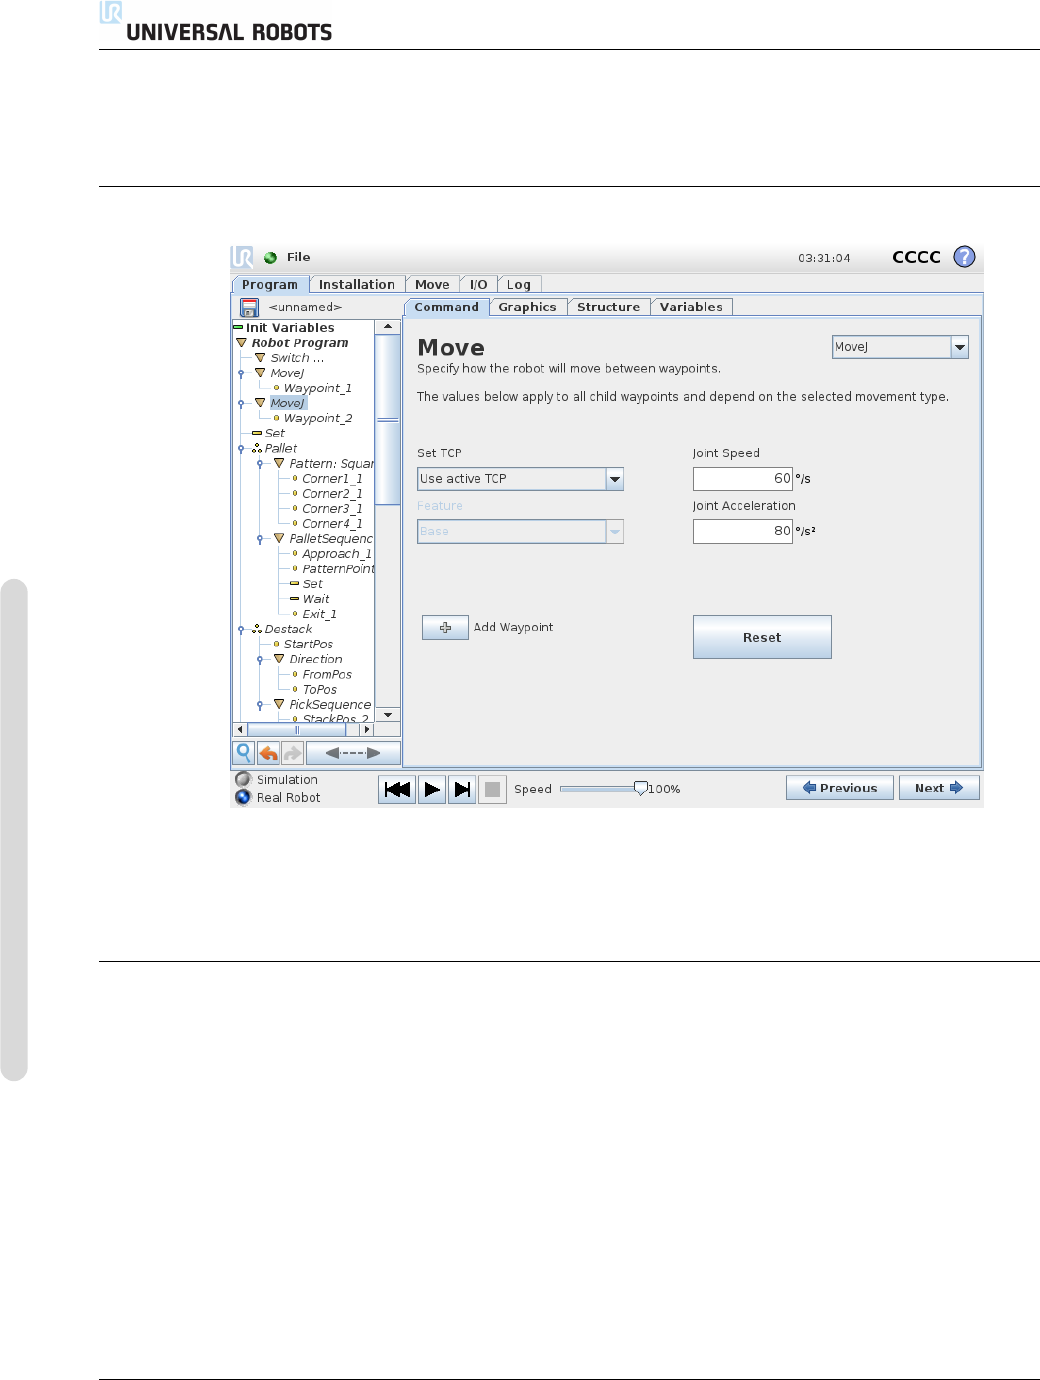
Task: Select Waypoint_2 in the program tree
Action: tap(317, 418)
